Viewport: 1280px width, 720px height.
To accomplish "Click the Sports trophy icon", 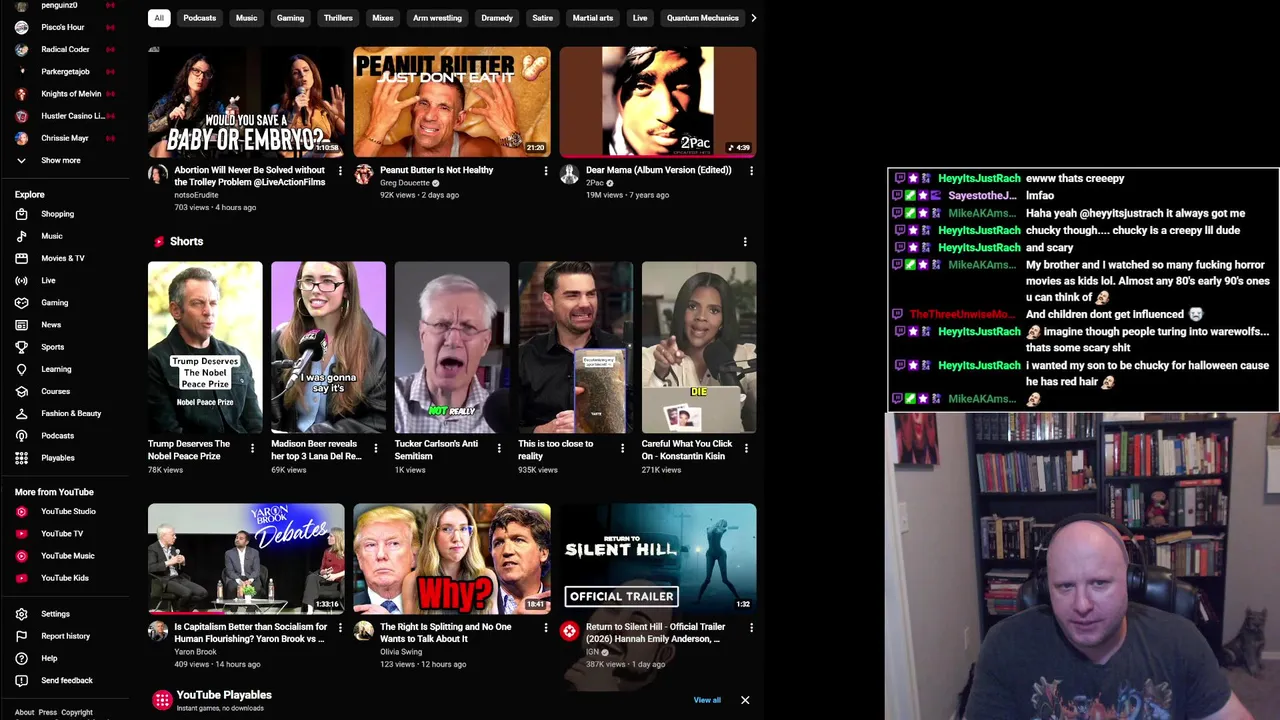I will click(x=21, y=347).
